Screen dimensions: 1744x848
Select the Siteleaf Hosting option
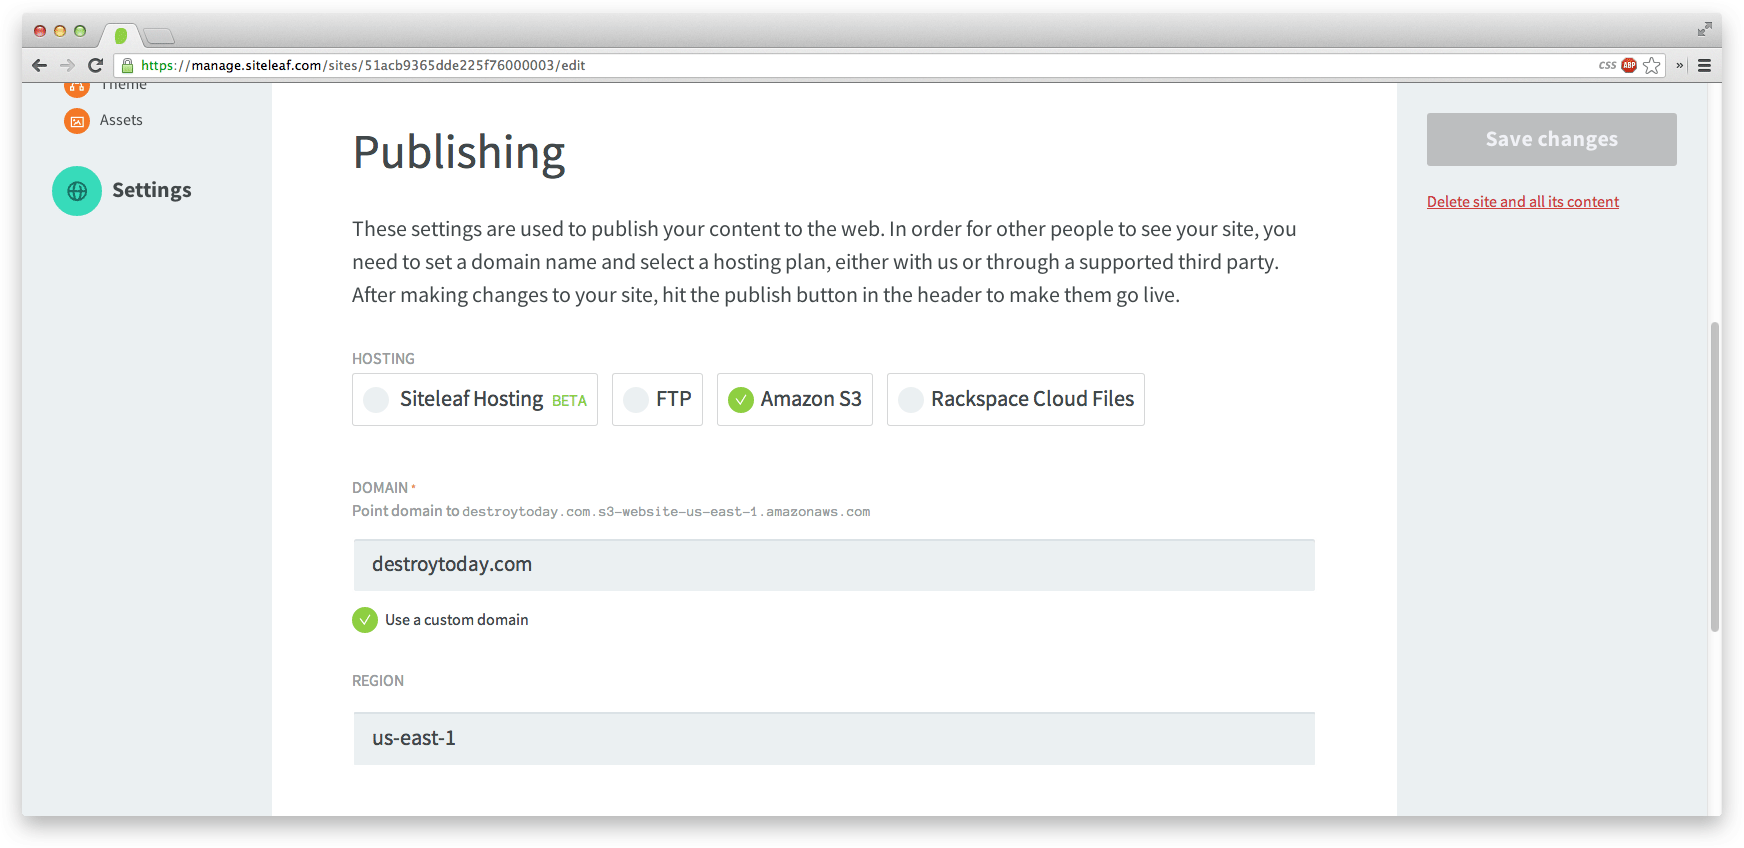point(475,399)
